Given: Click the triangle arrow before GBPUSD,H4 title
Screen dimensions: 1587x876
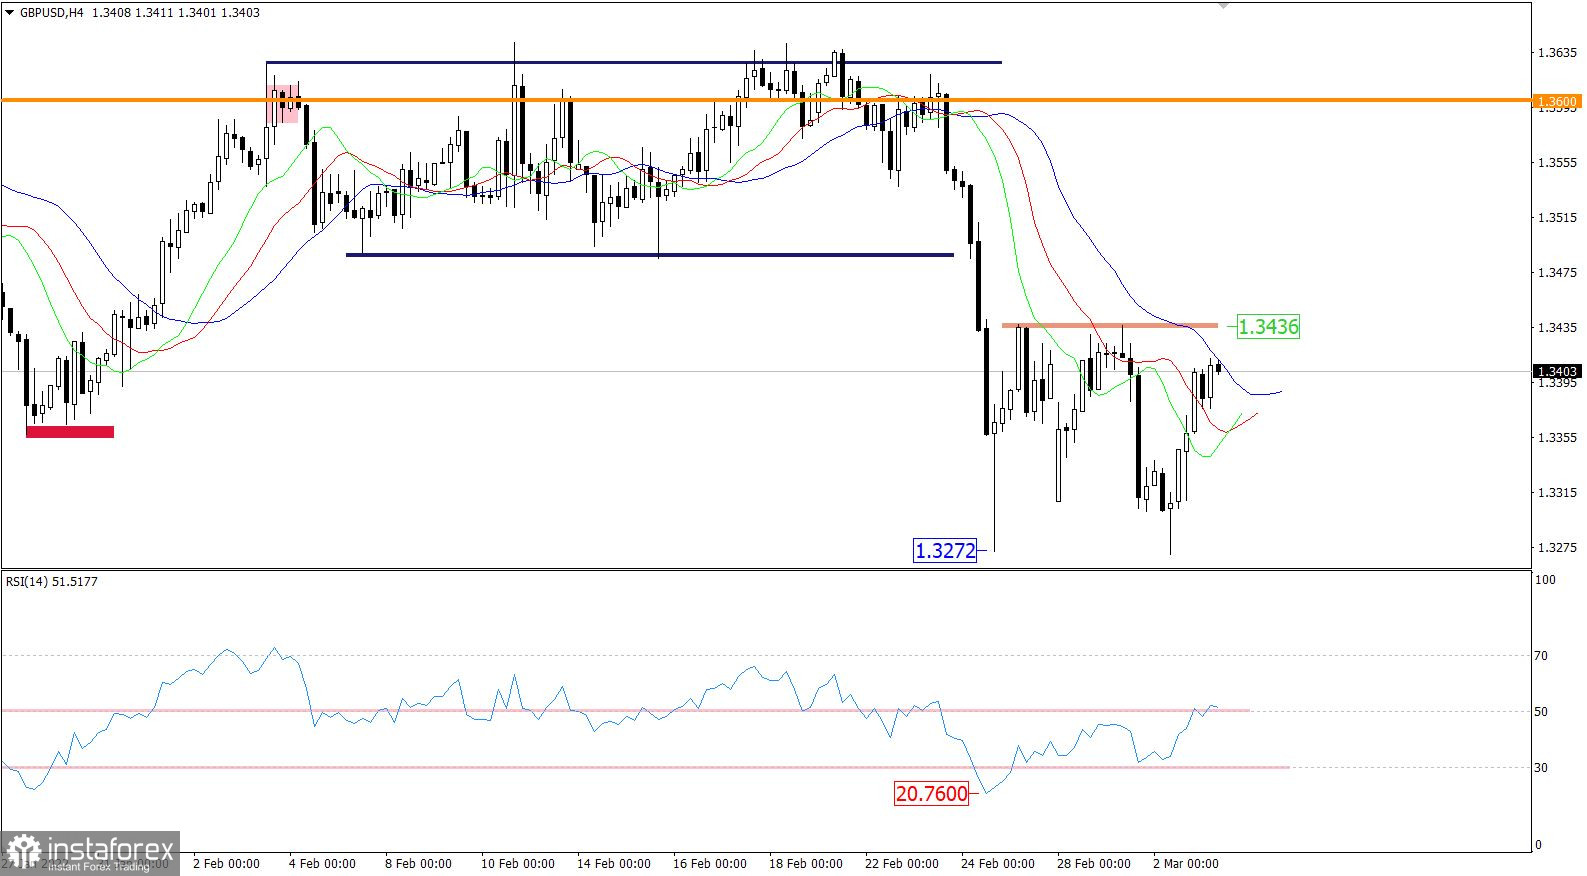Looking at the screenshot, I should click(10, 13).
